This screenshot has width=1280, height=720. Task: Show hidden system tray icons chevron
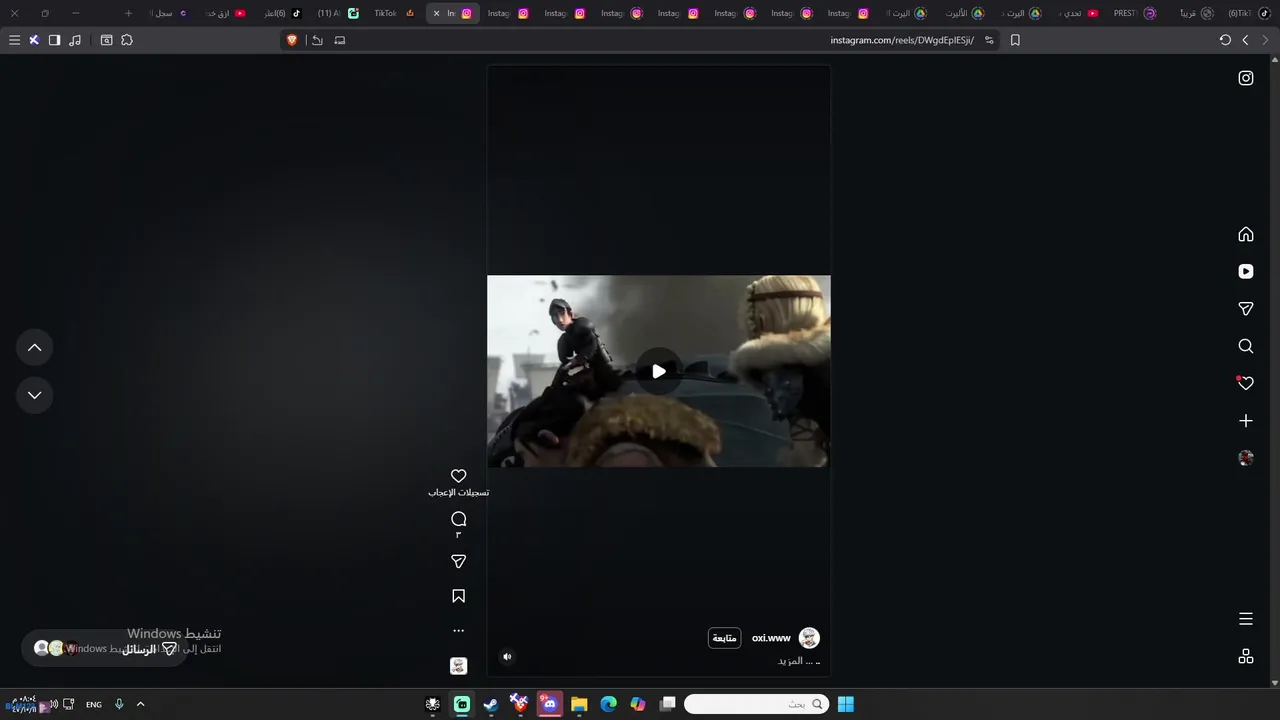[x=140, y=704]
